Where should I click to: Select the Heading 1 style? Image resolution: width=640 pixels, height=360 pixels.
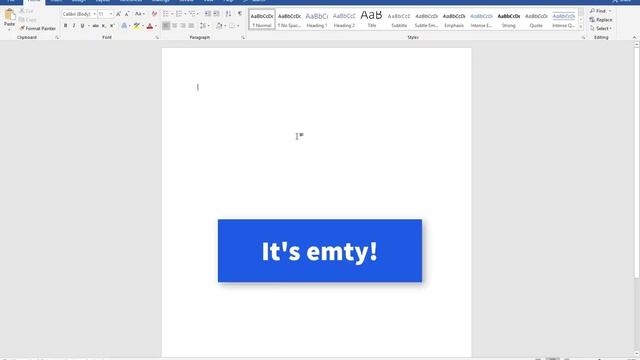317,19
